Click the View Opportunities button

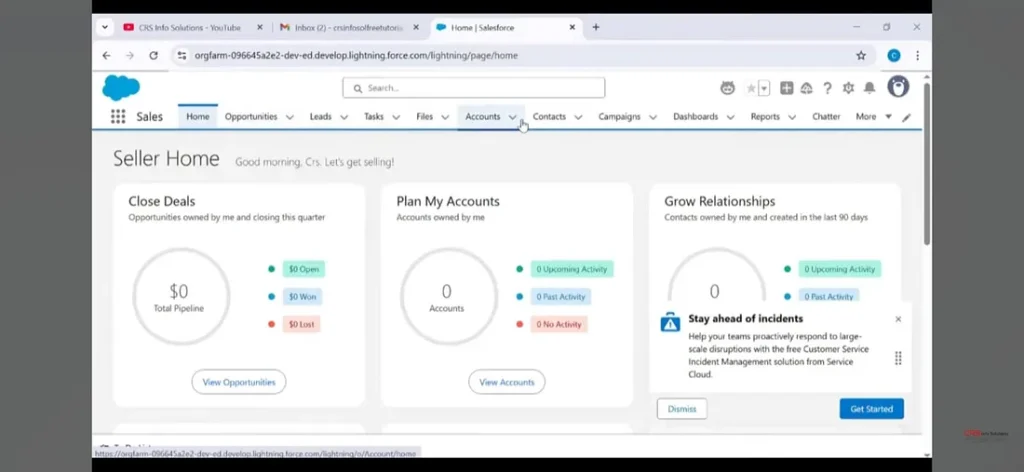point(238,382)
